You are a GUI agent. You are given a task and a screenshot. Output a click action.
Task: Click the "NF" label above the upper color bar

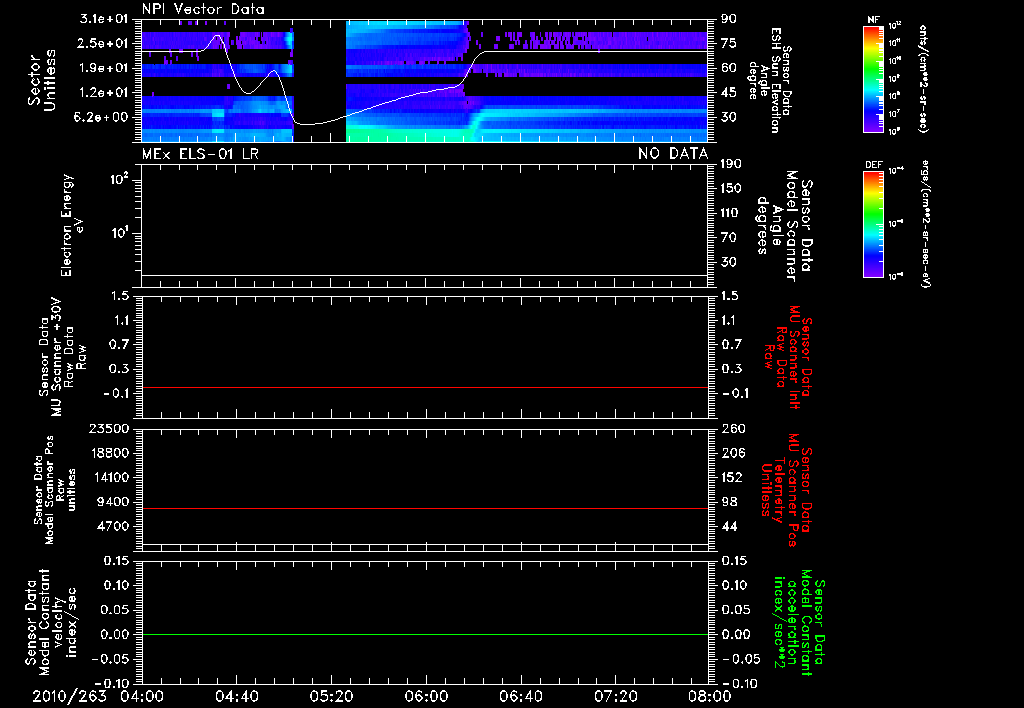[x=873, y=20]
